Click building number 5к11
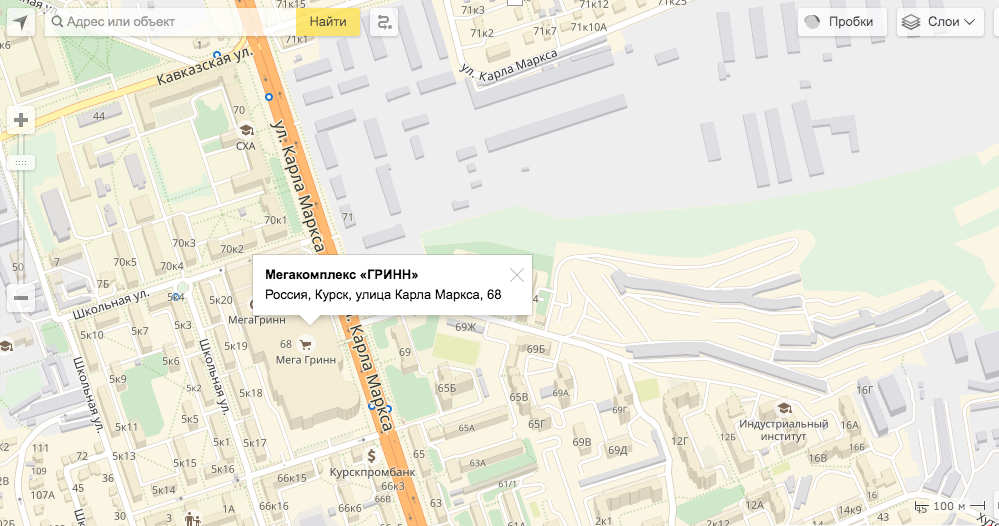The height and width of the screenshot is (526, 999). pos(126,427)
